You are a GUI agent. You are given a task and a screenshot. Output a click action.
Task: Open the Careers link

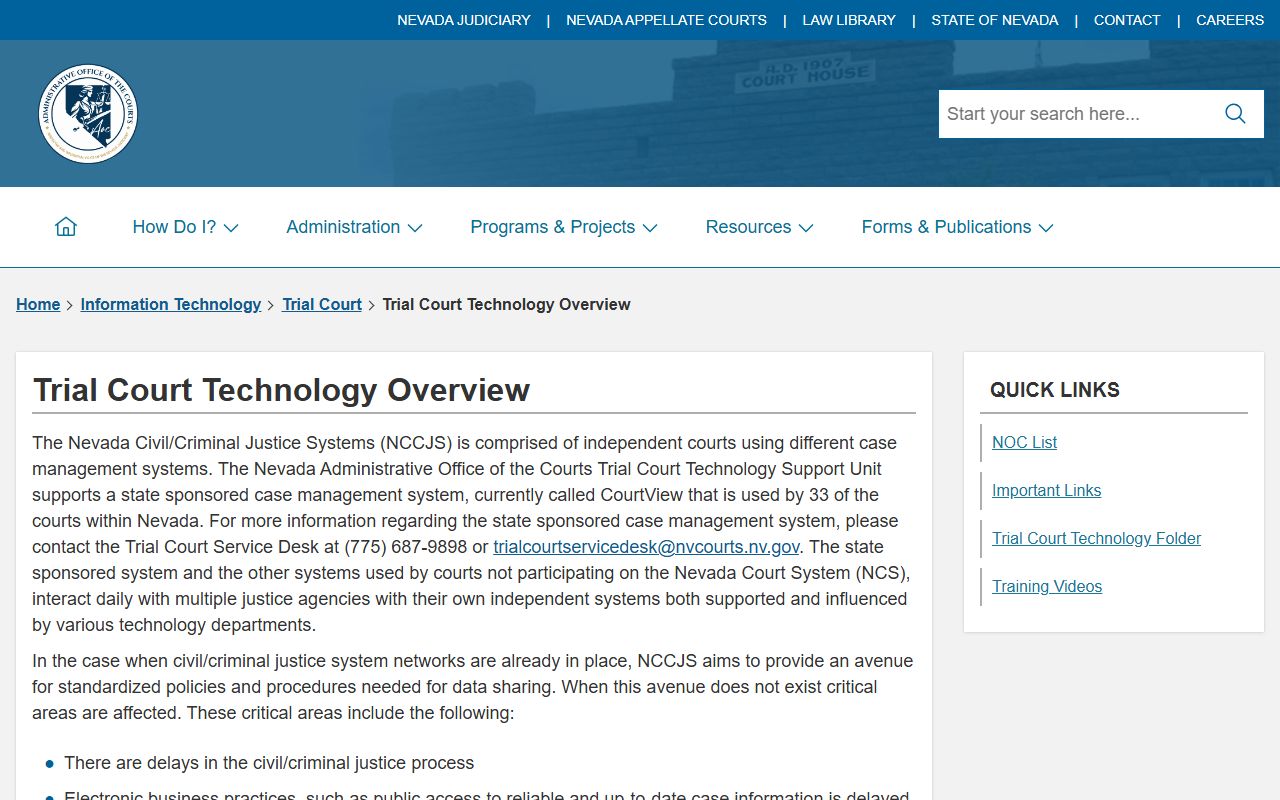pyautogui.click(x=1230, y=20)
